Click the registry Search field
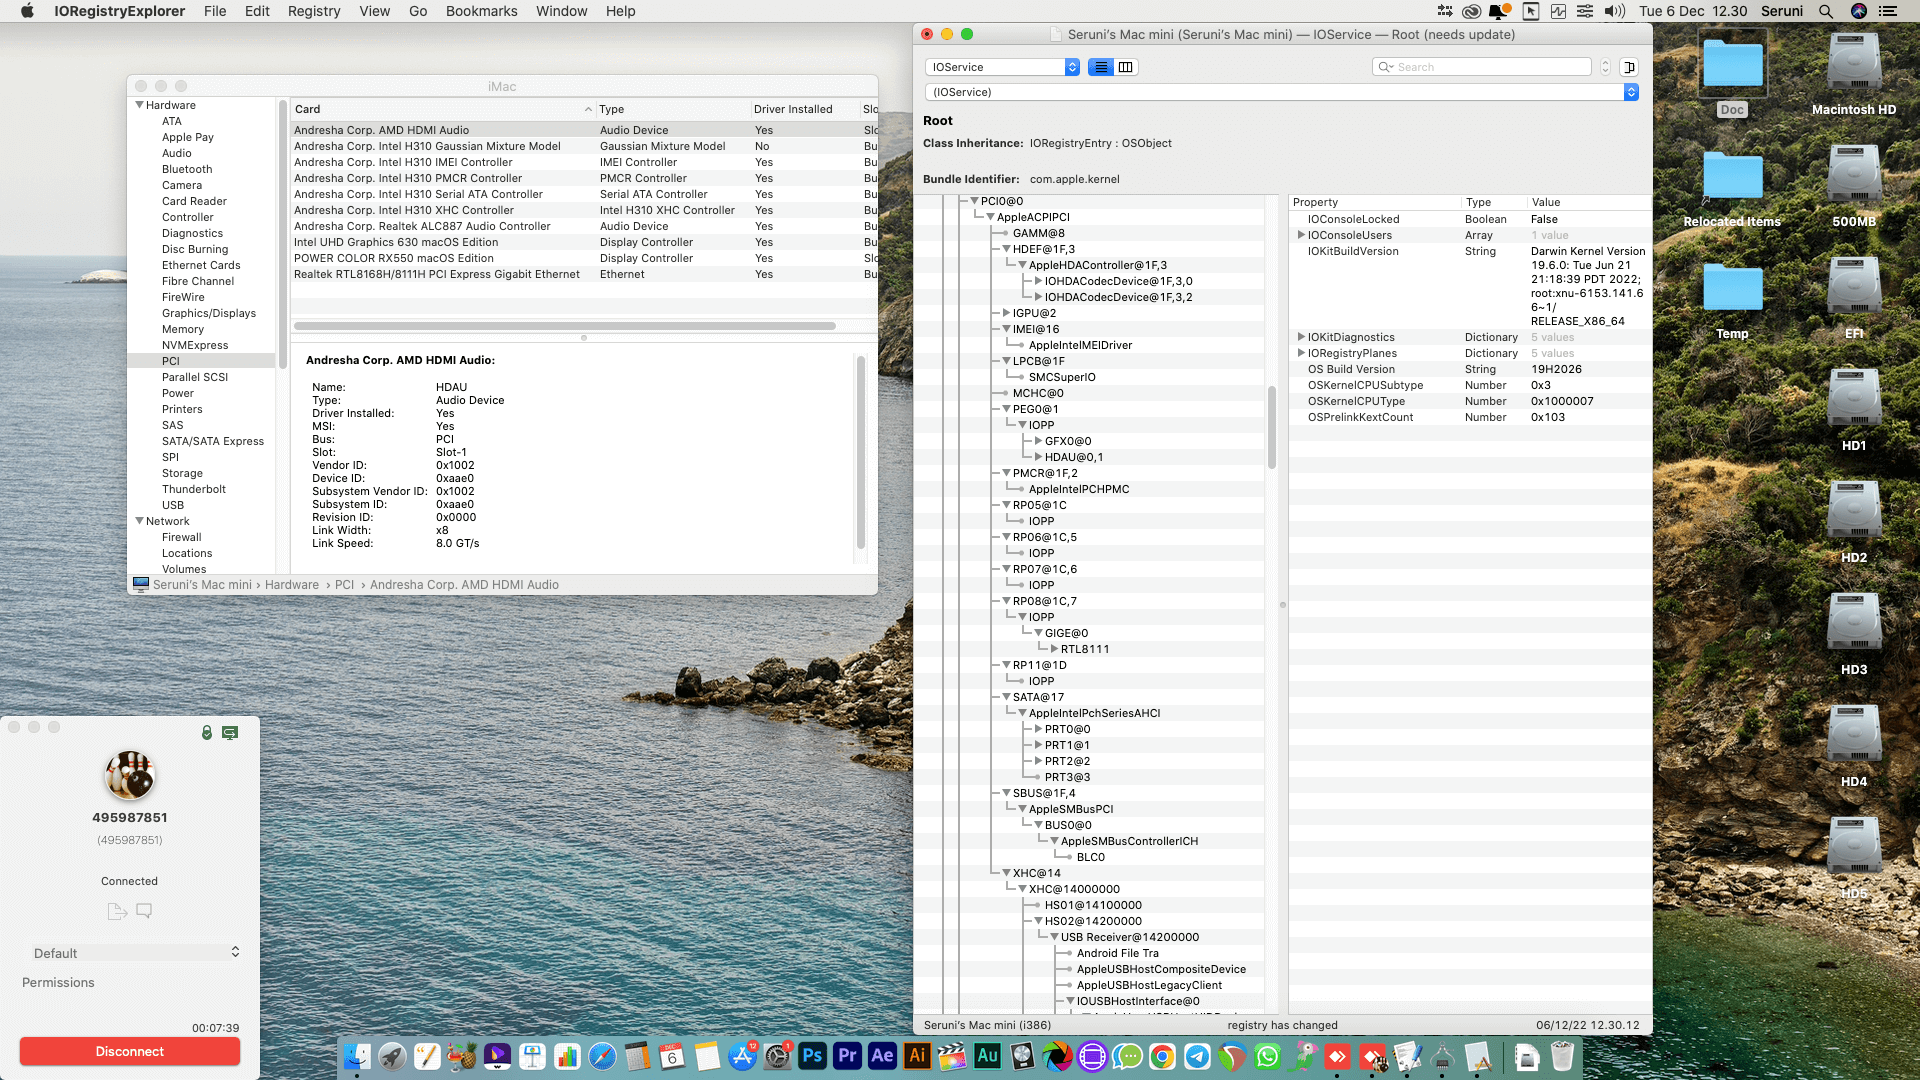Screen dimensions: 1920x1080 1490,67
